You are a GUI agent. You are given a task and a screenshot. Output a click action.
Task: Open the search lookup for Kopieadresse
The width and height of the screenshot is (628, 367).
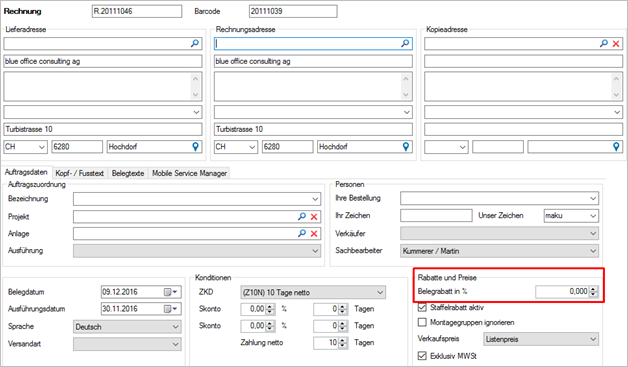(604, 43)
